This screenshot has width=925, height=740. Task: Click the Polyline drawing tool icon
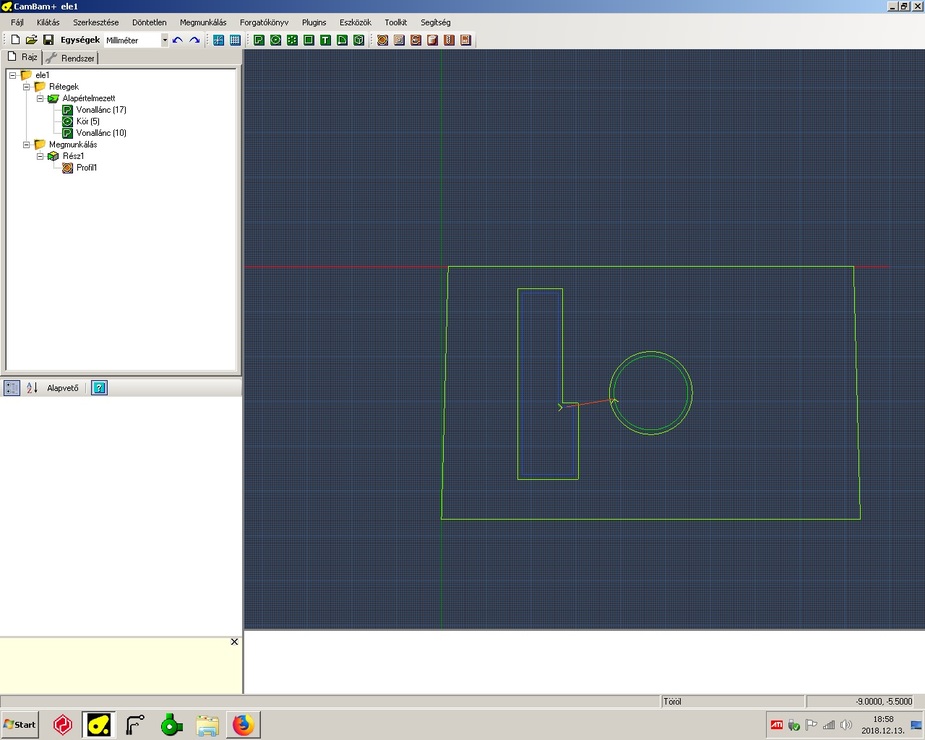coord(258,40)
